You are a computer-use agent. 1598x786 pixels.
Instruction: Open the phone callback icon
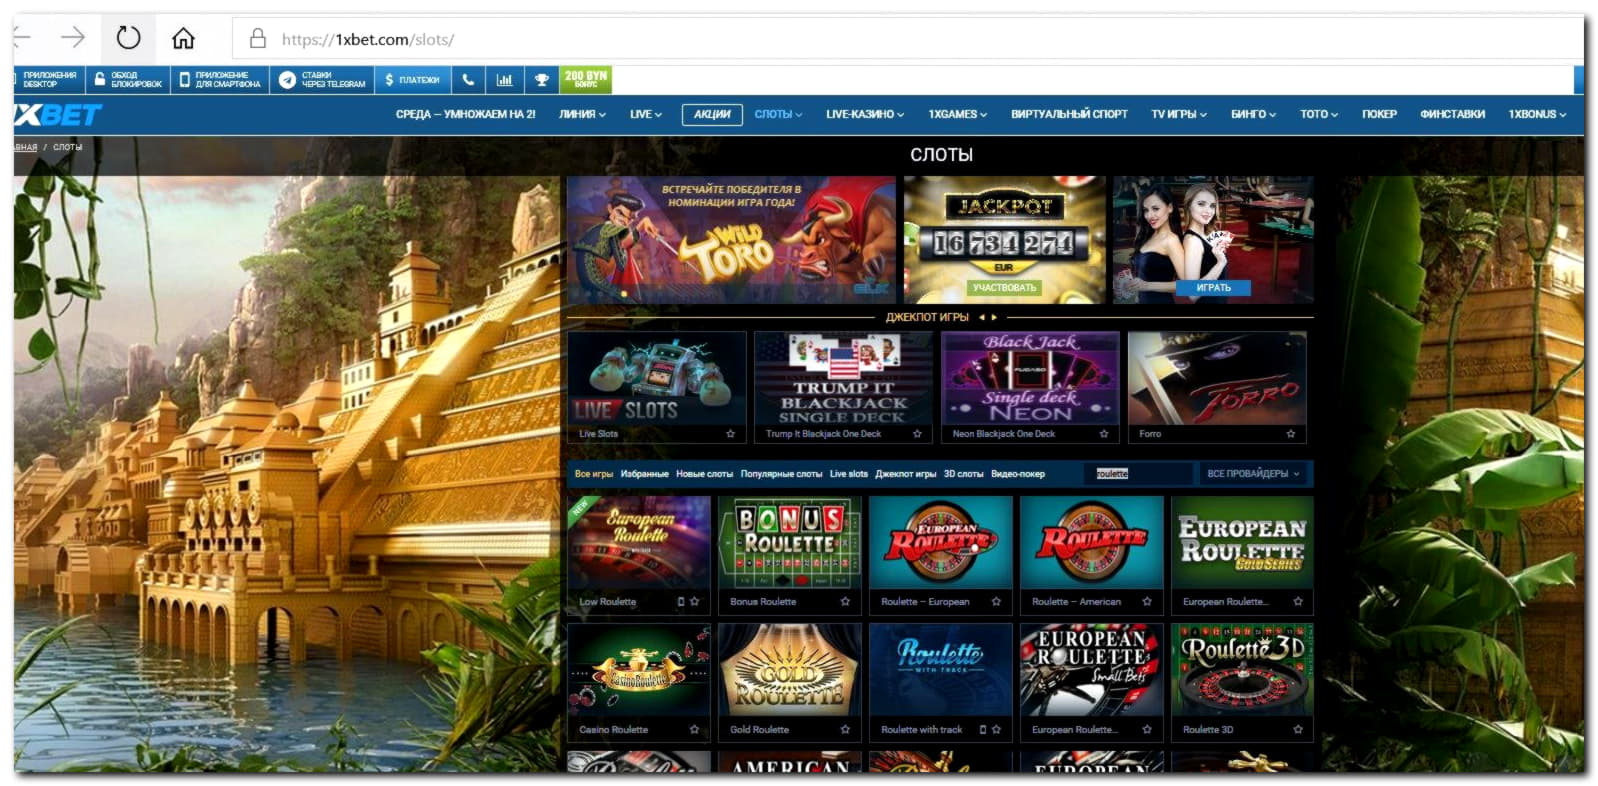tap(468, 79)
